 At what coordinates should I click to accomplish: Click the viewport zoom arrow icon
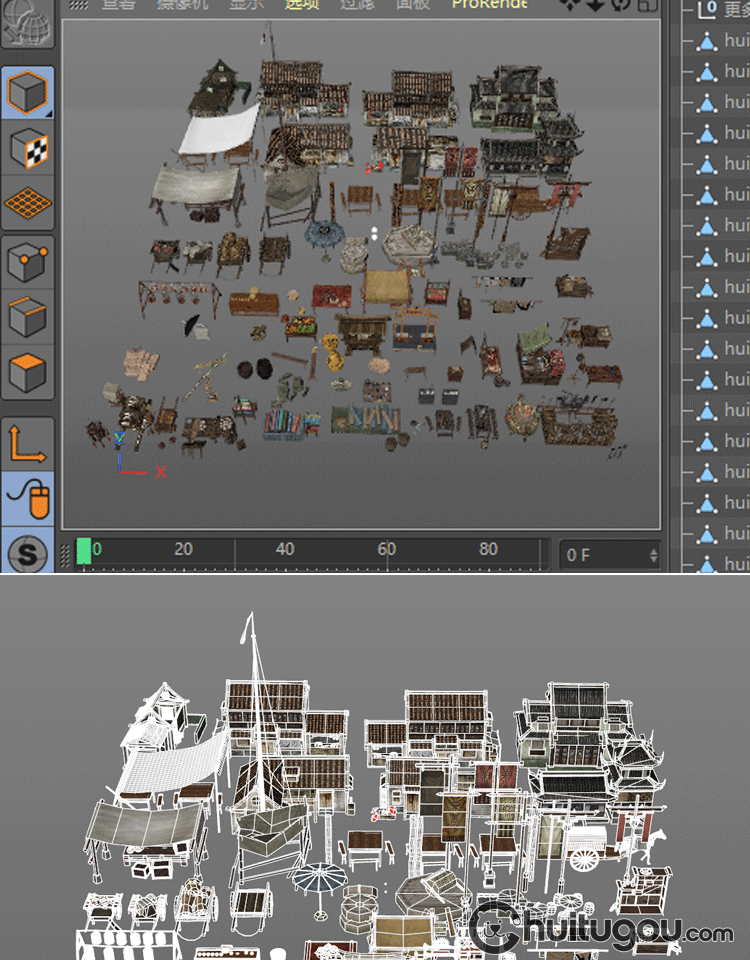(595, 5)
